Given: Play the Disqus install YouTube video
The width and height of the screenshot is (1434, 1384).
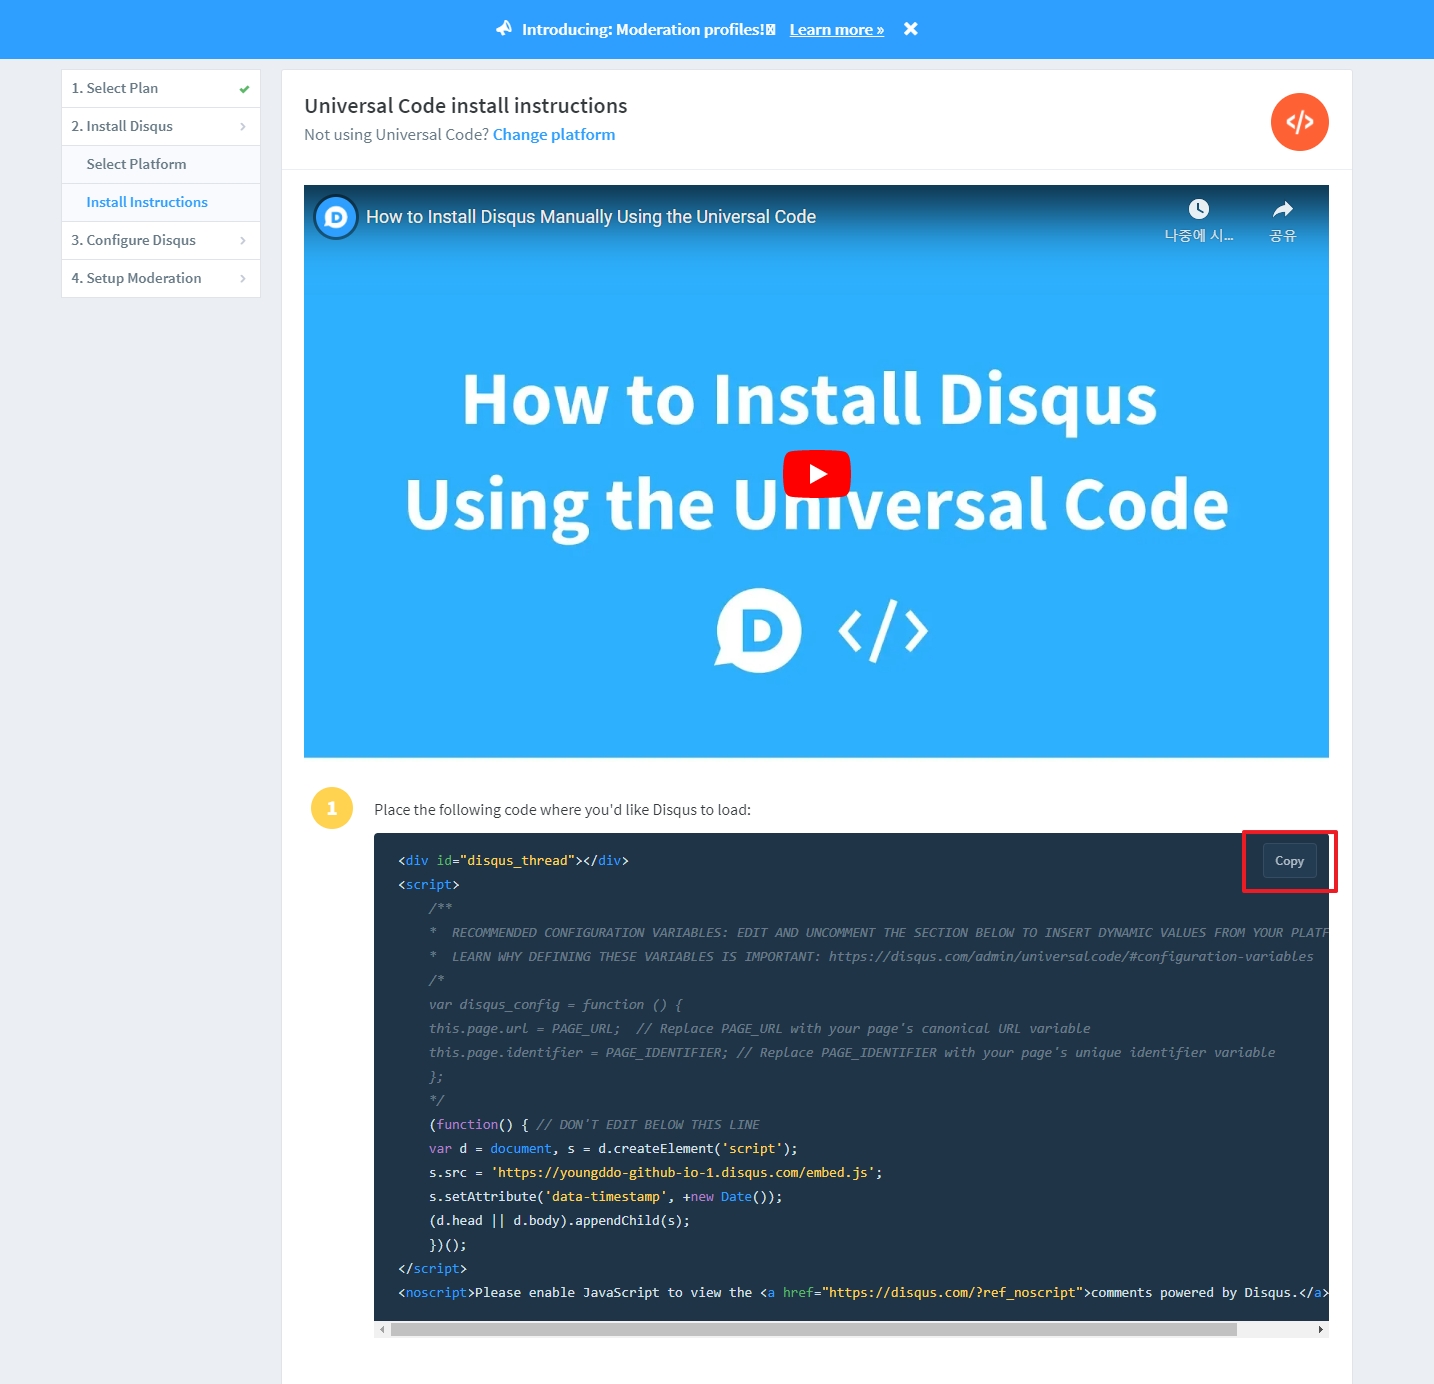Looking at the screenshot, I should pos(816,473).
